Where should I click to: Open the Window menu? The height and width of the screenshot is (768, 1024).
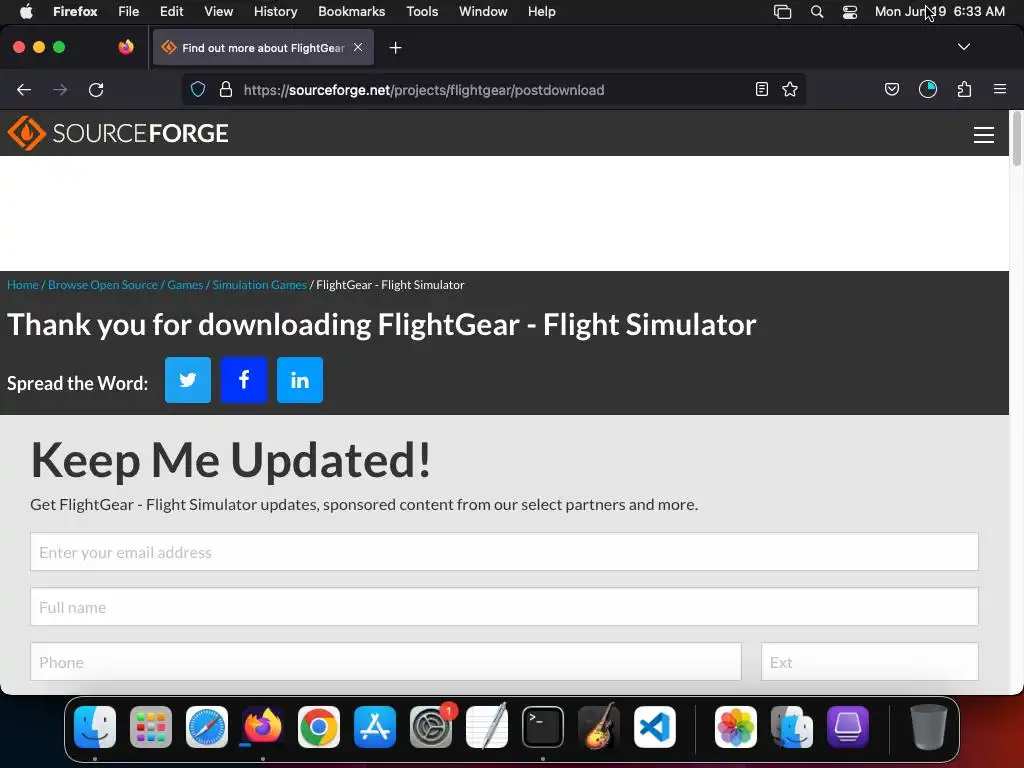(x=483, y=11)
